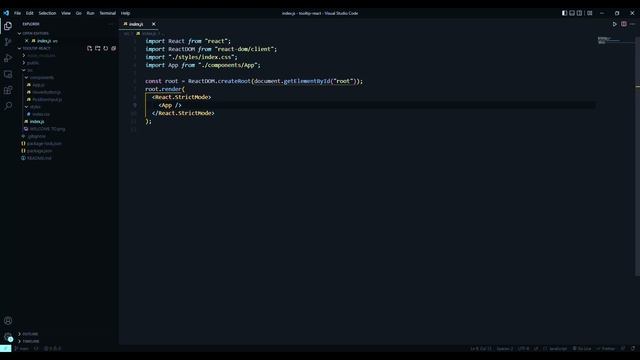Open the Accounts menu icon
This screenshot has height=360, width=640.
point(8,321)
